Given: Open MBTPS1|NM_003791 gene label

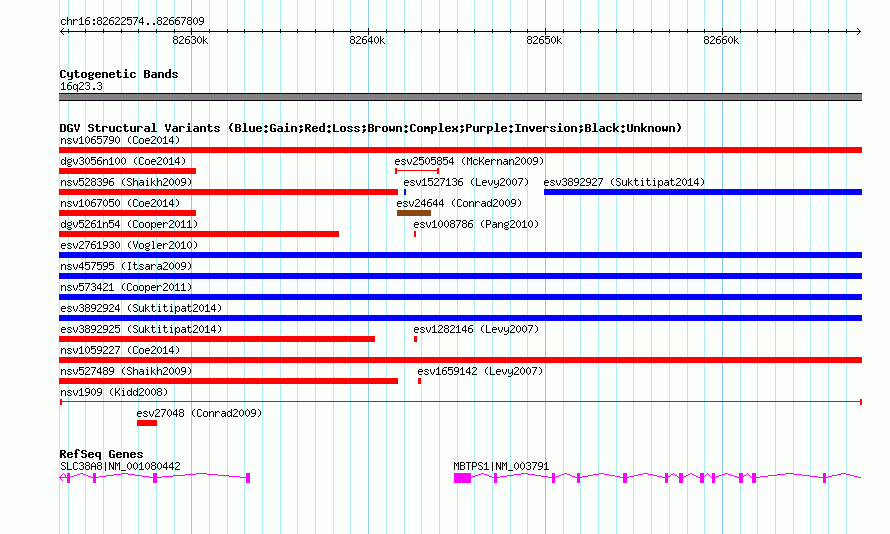Looking at the screenshot, I should tap(501, 466).
